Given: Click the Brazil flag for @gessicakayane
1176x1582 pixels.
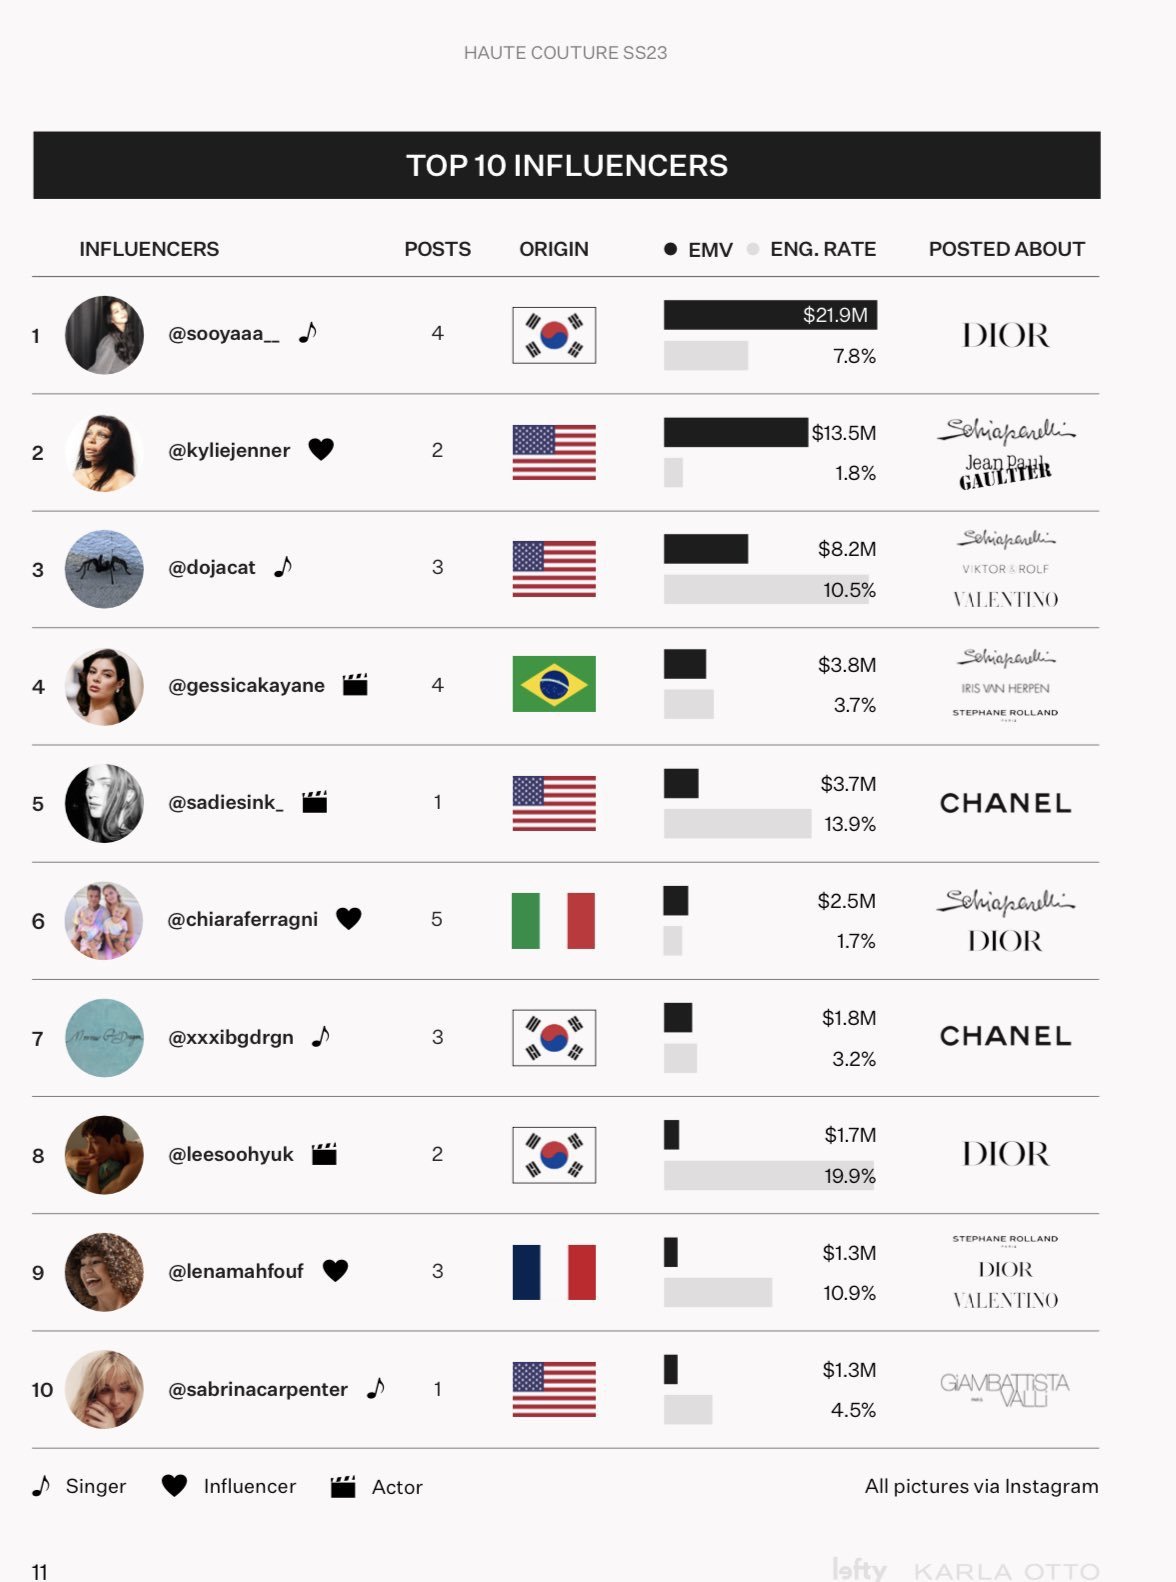Looking at the screenshot, I should coord(554,684).
